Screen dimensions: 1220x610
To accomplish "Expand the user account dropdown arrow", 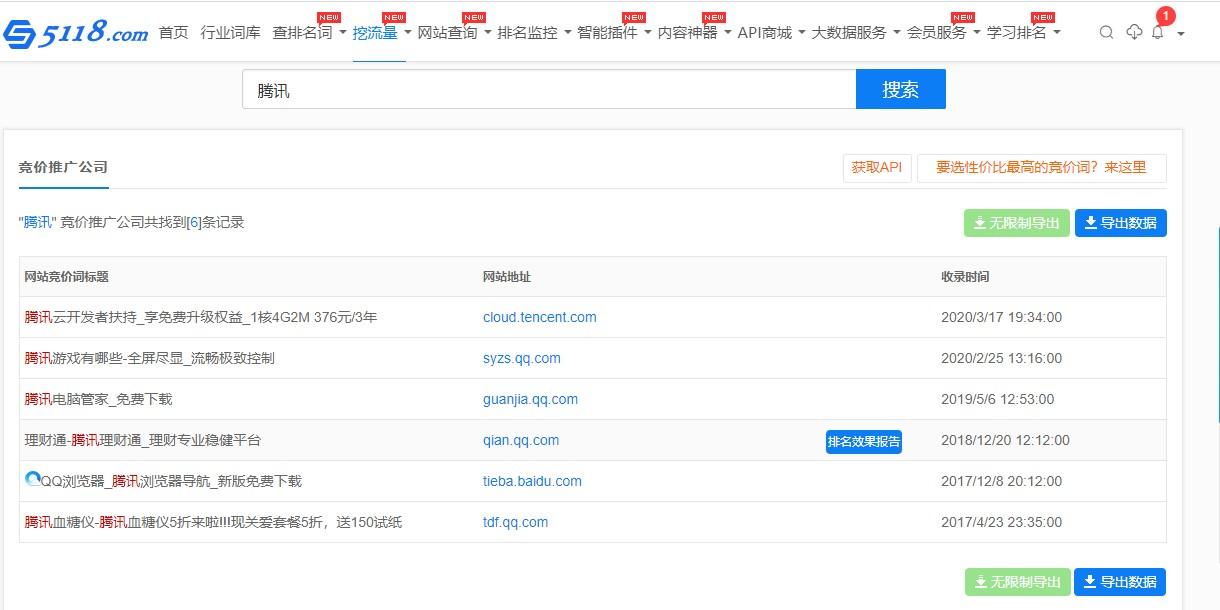I will point(1181,33).
